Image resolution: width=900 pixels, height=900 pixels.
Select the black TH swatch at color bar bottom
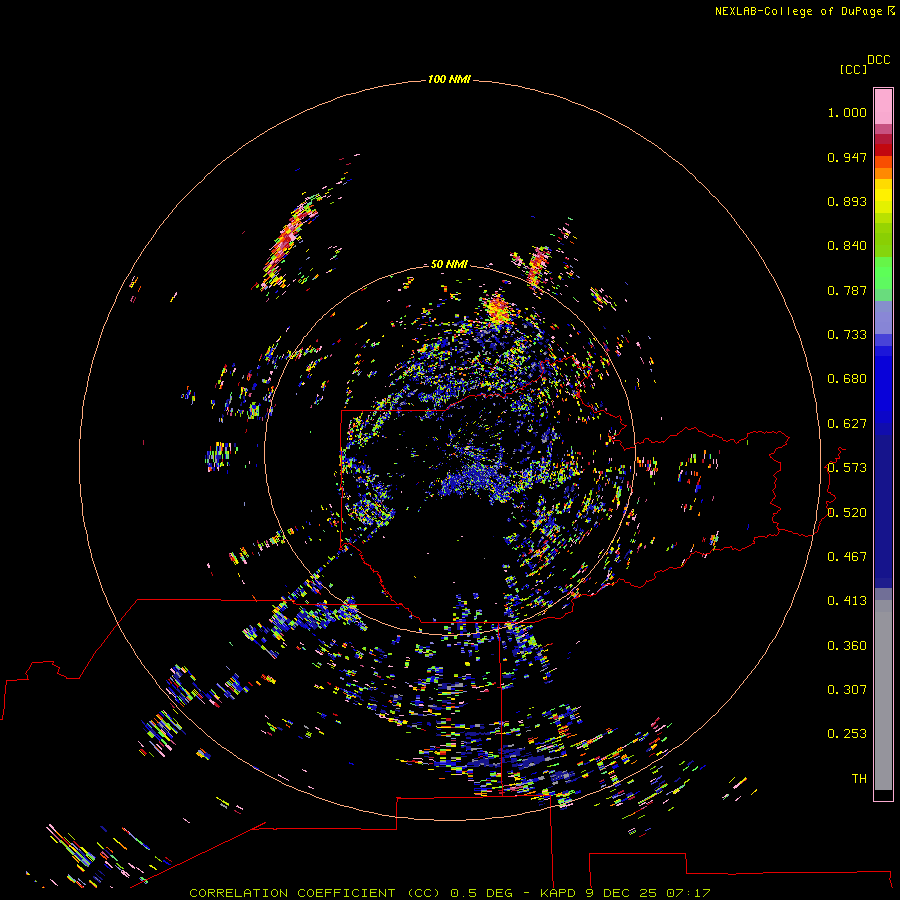pos(883,795)
